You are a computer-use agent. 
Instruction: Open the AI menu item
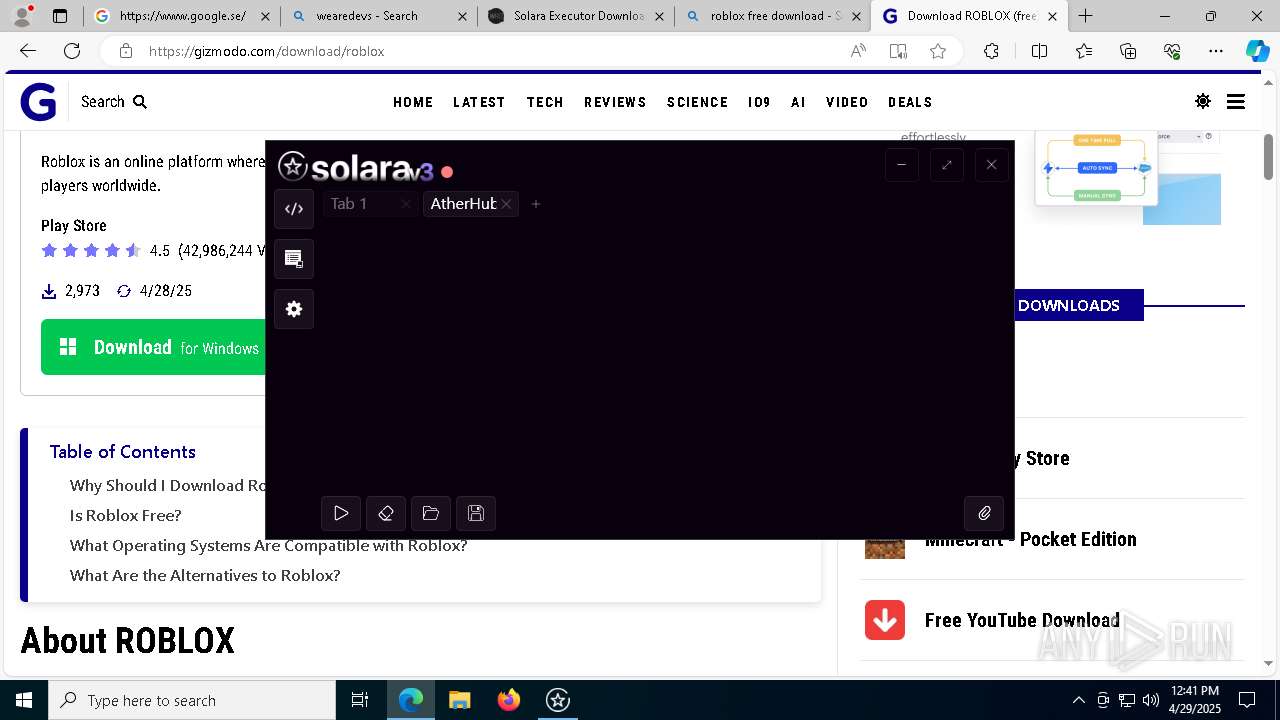(798, 102)
